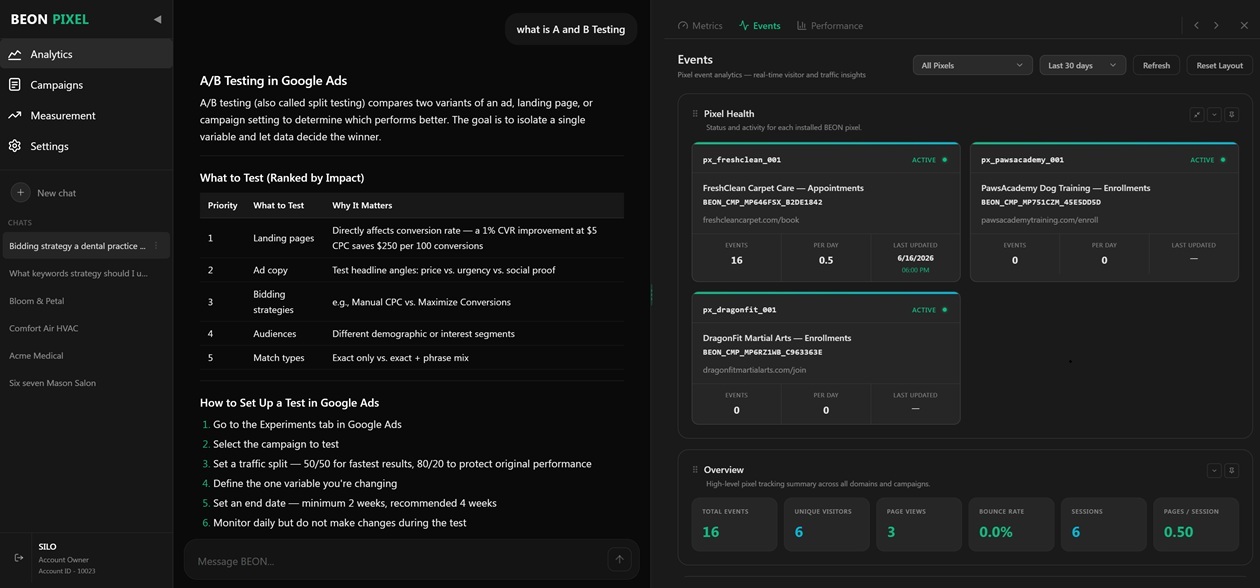1260x588 pixels.
Task: Open the Last 30 days dropdown
Action: (x=1083, y=65)
